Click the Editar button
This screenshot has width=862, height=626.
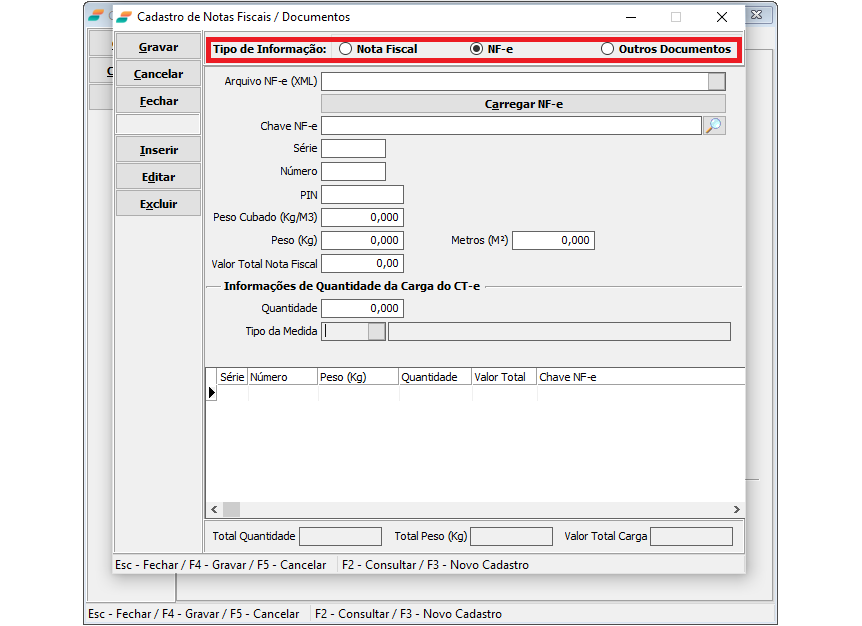click(158, 177)
